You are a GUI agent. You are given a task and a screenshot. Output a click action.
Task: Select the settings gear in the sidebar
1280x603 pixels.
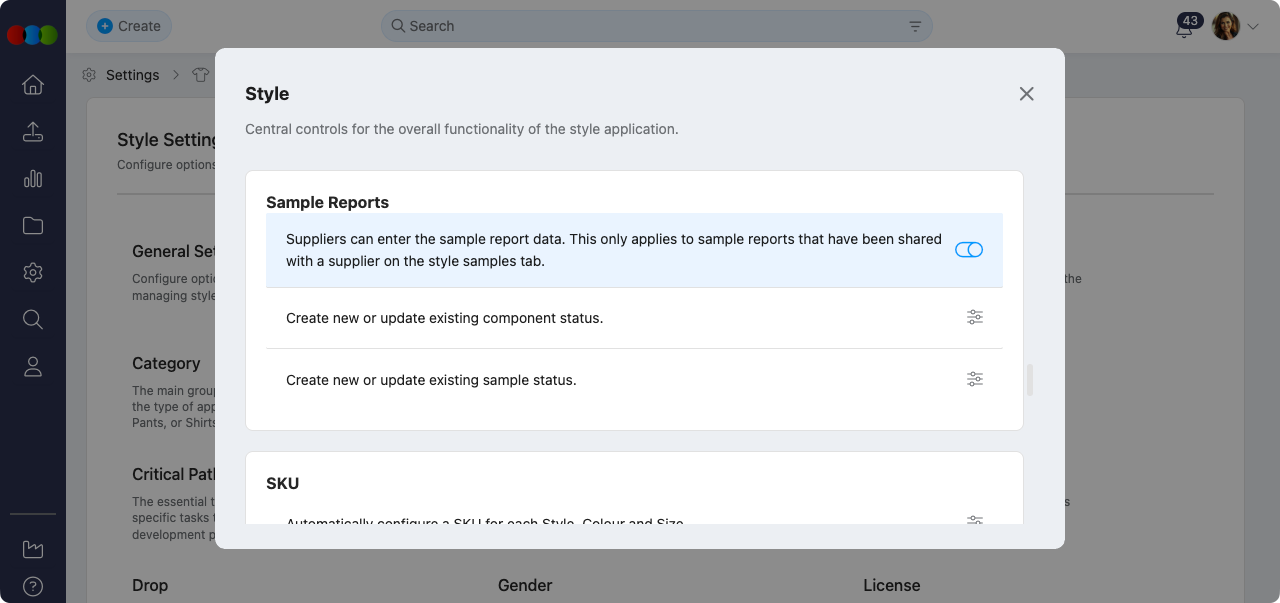click(x=32, y=272)
